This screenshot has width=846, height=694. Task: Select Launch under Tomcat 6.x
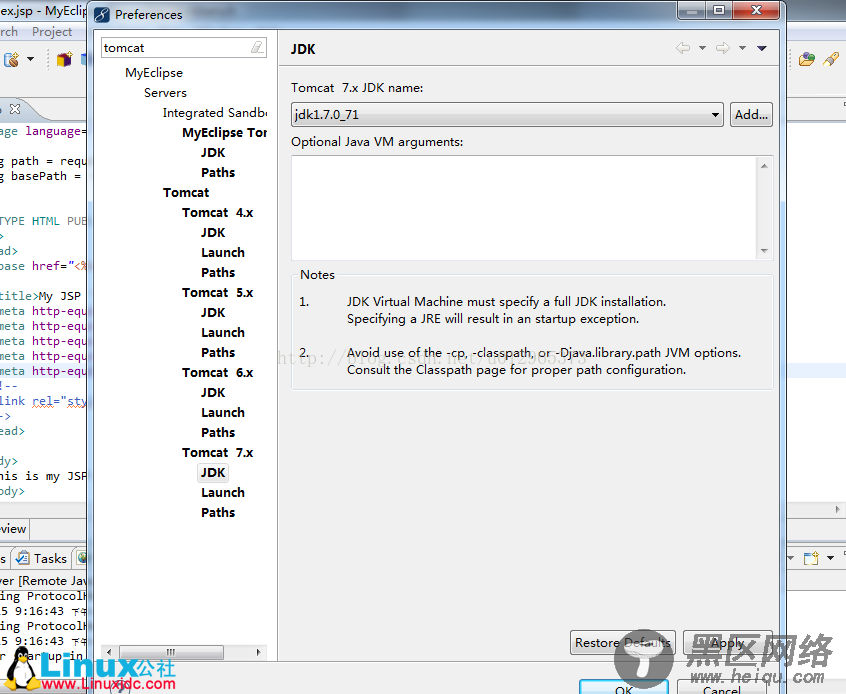point(223,412)
